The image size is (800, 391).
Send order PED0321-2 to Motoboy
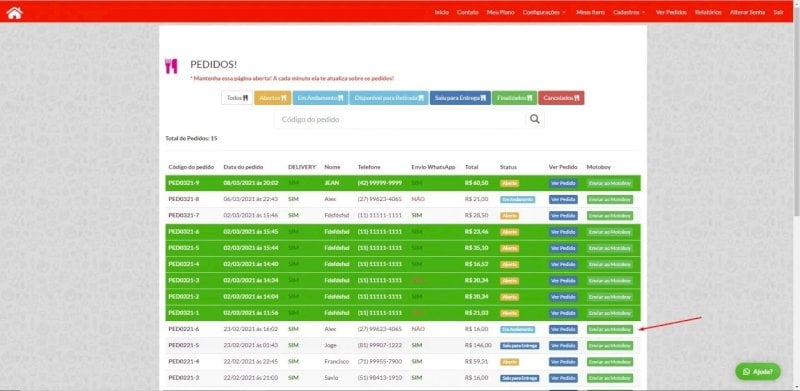point(610,297)
